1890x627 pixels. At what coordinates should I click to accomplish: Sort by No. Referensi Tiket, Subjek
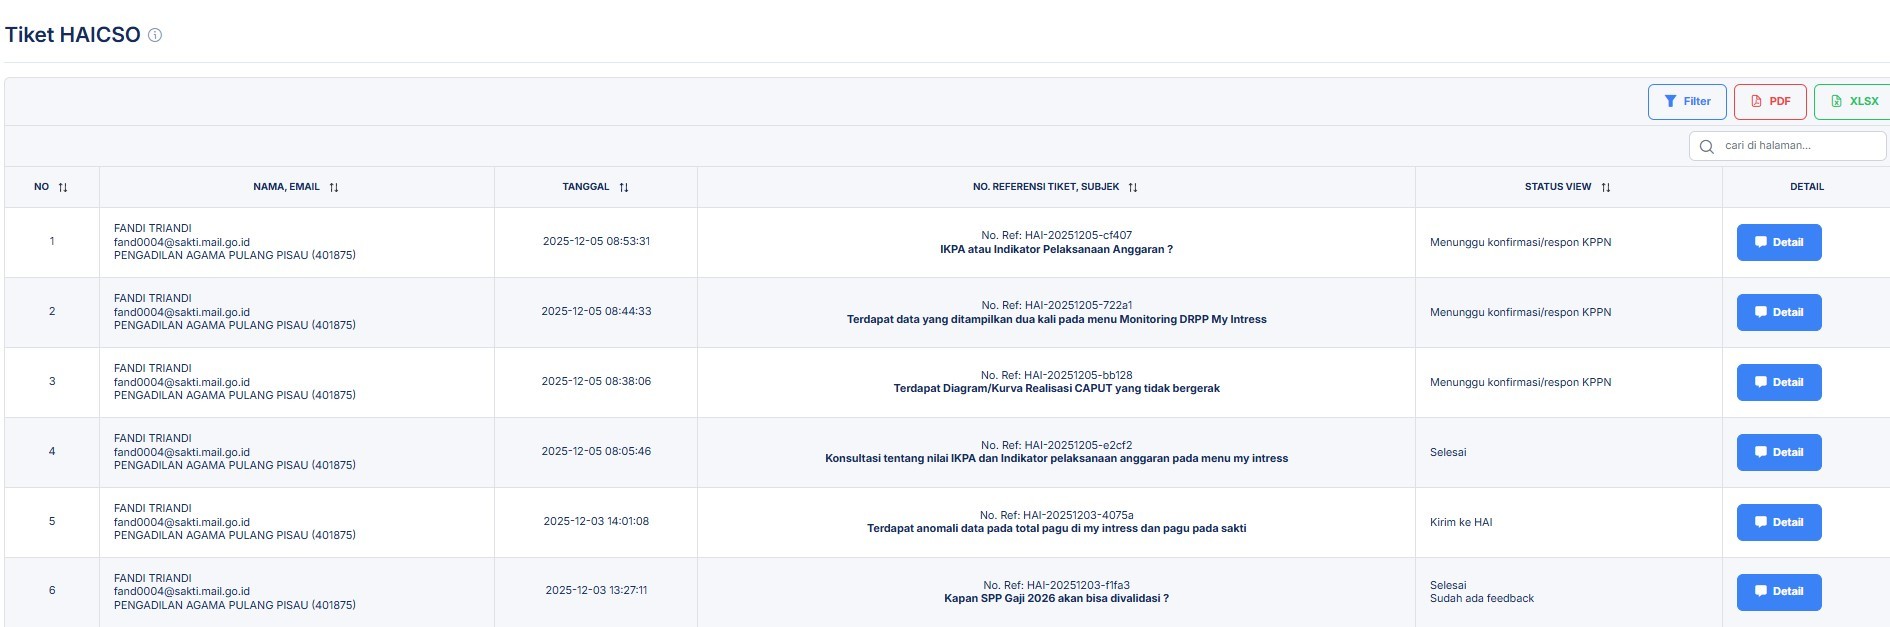click(1133, 187)
